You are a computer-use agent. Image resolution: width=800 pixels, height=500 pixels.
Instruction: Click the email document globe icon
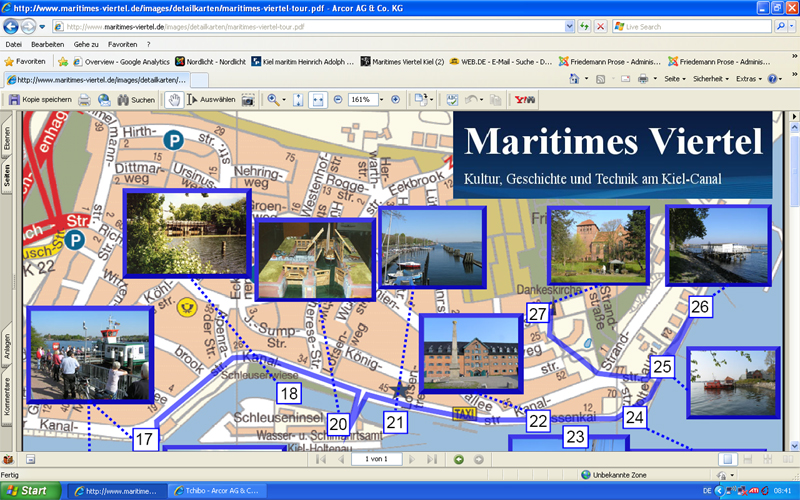click(104, 100)
